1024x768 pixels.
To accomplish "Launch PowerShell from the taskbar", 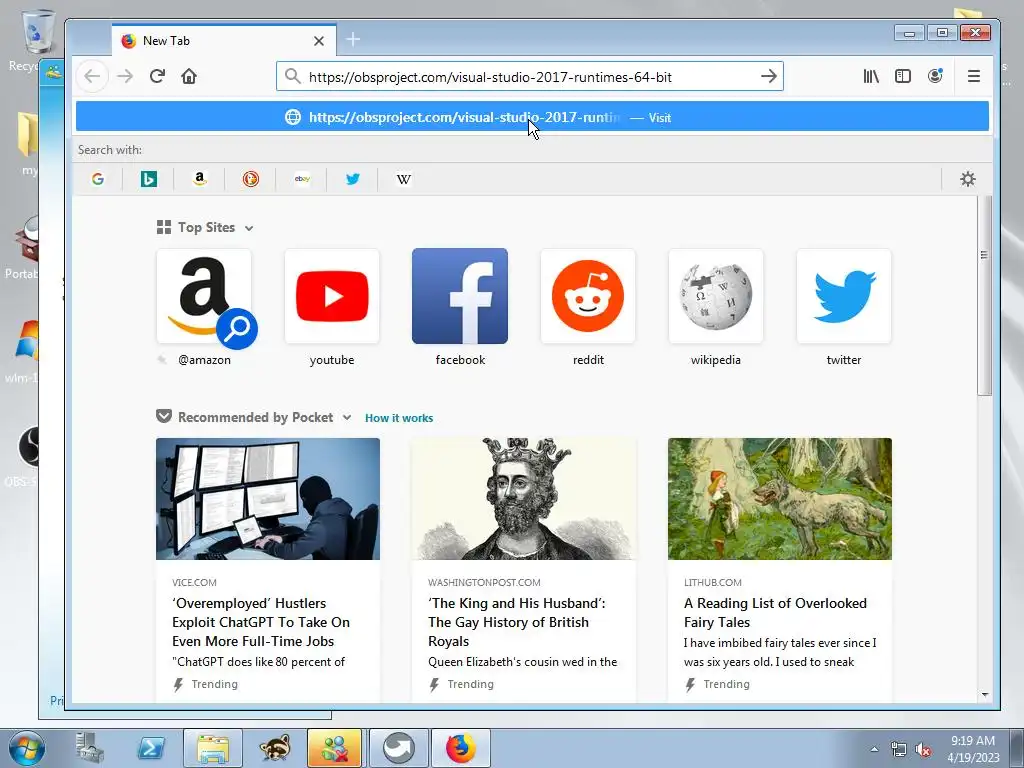I will (150, 748).
